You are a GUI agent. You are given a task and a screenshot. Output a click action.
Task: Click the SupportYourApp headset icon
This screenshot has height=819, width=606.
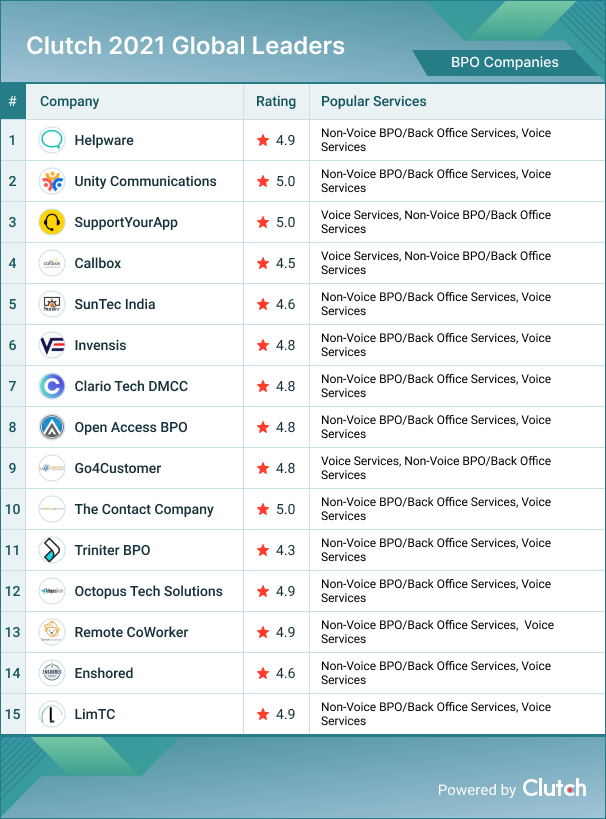point(52,222)
